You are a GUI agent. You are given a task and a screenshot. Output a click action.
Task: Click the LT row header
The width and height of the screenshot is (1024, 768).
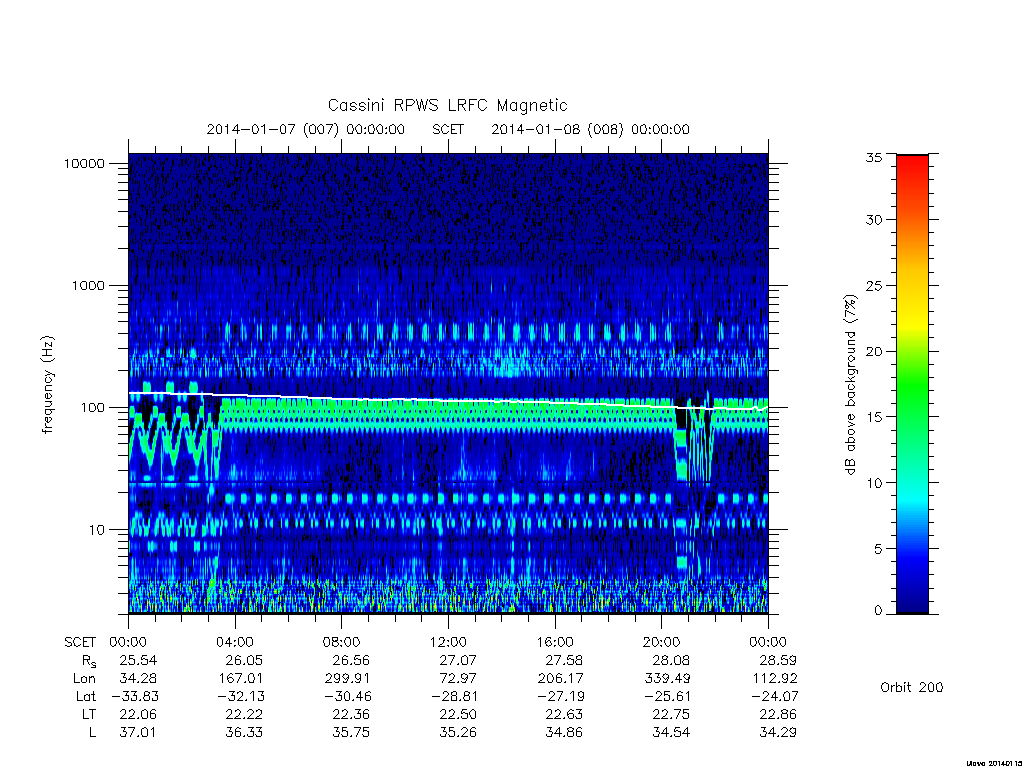click(x=89, y=714)
